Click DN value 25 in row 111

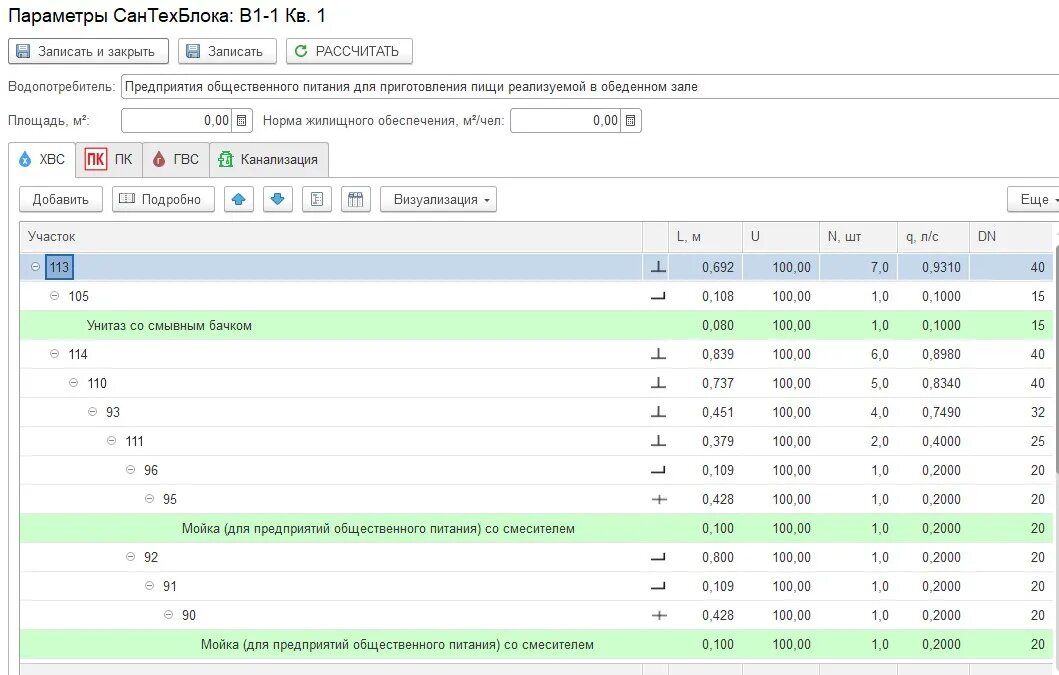pyautogui.click(x=1037, y=442)
